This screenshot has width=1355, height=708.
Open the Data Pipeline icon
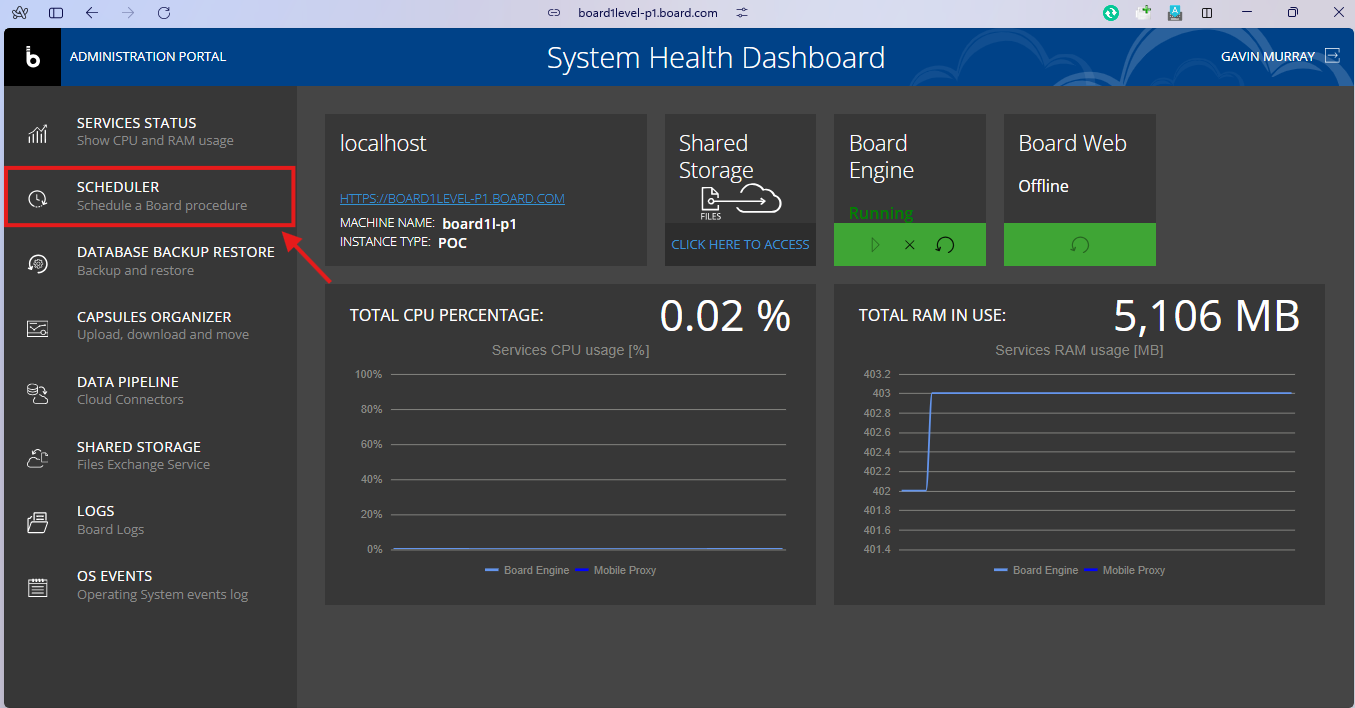click(x=37, y=392)
